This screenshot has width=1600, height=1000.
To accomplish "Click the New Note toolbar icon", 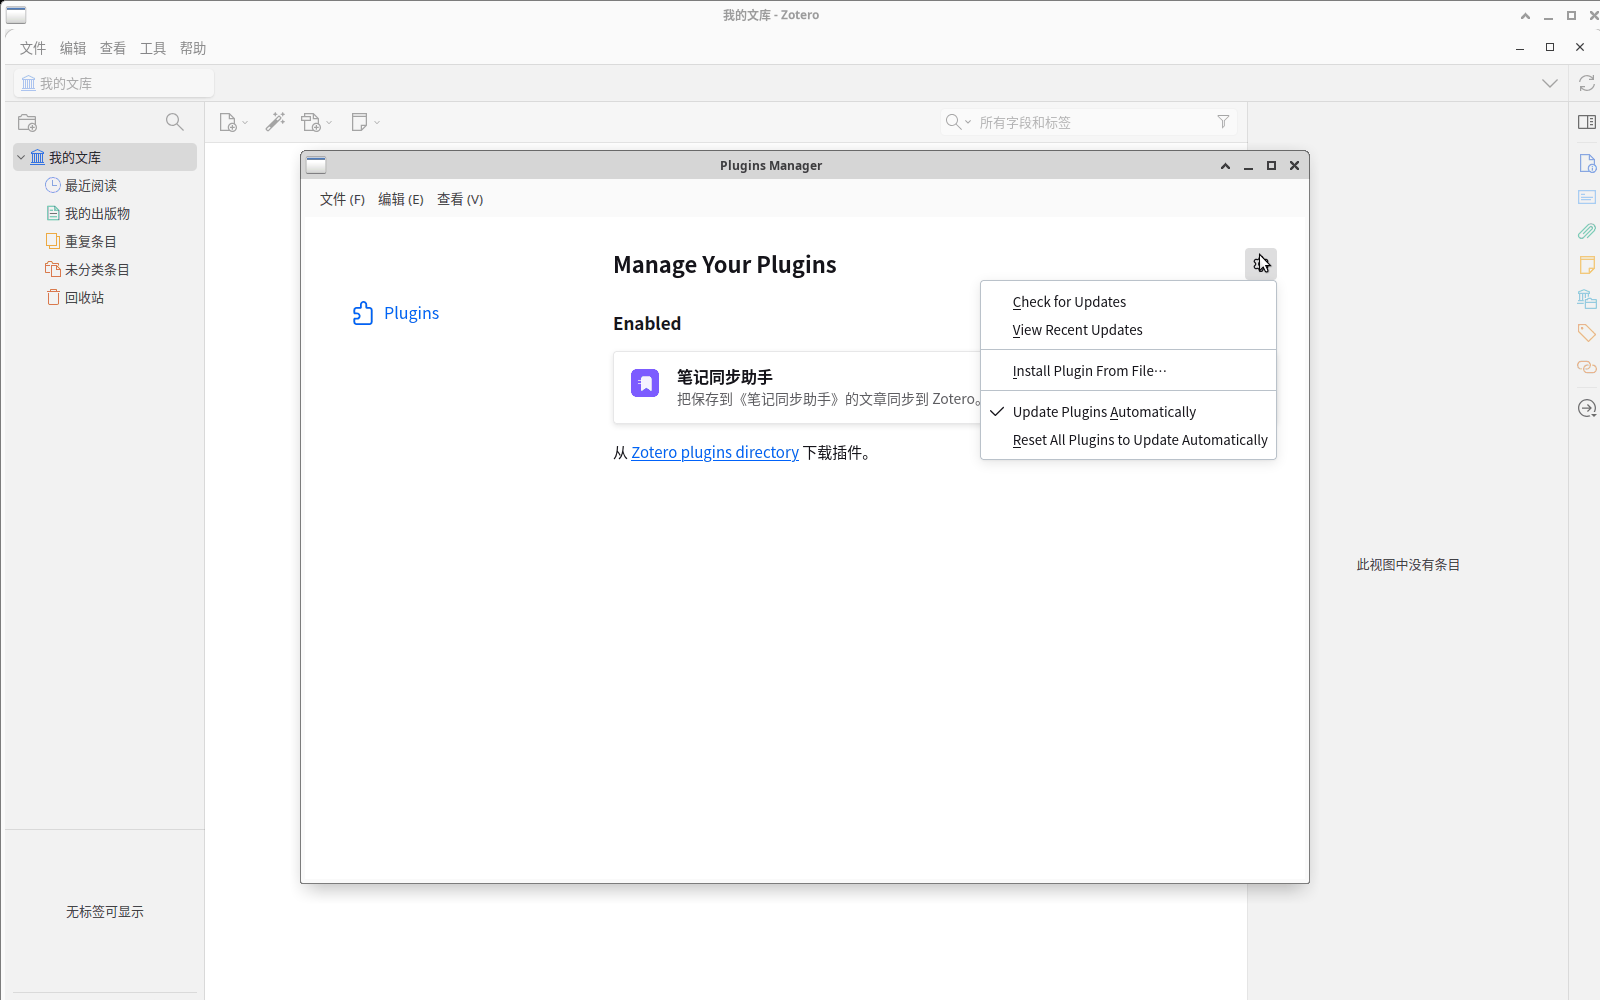I will 360,122.
